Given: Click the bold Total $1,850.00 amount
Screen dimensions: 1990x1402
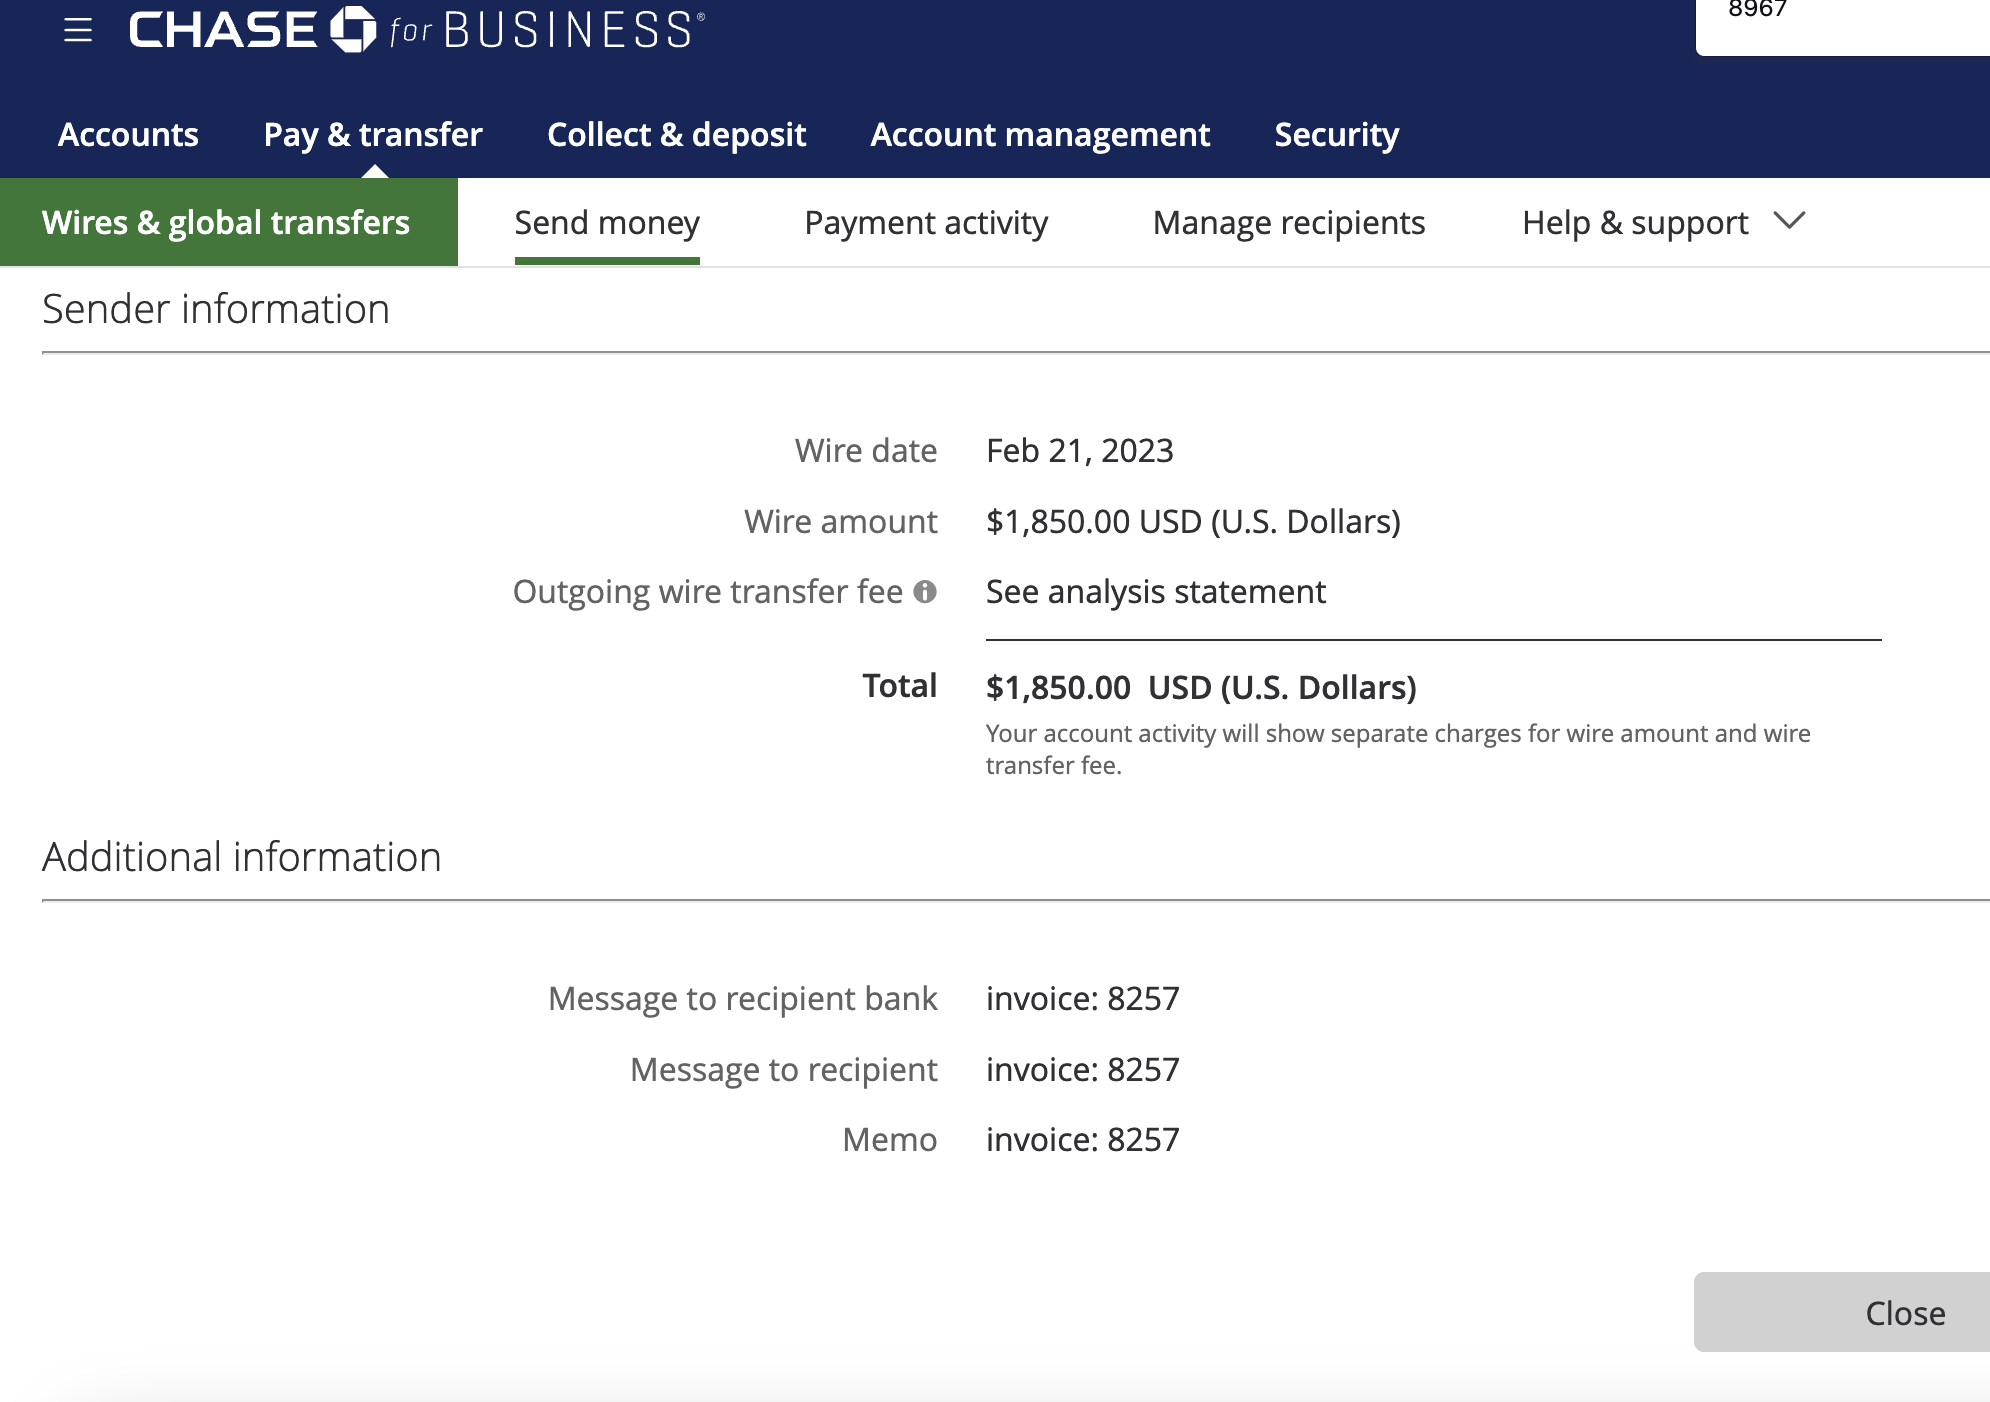Looking at the screenshot, I should (1201, 687).
